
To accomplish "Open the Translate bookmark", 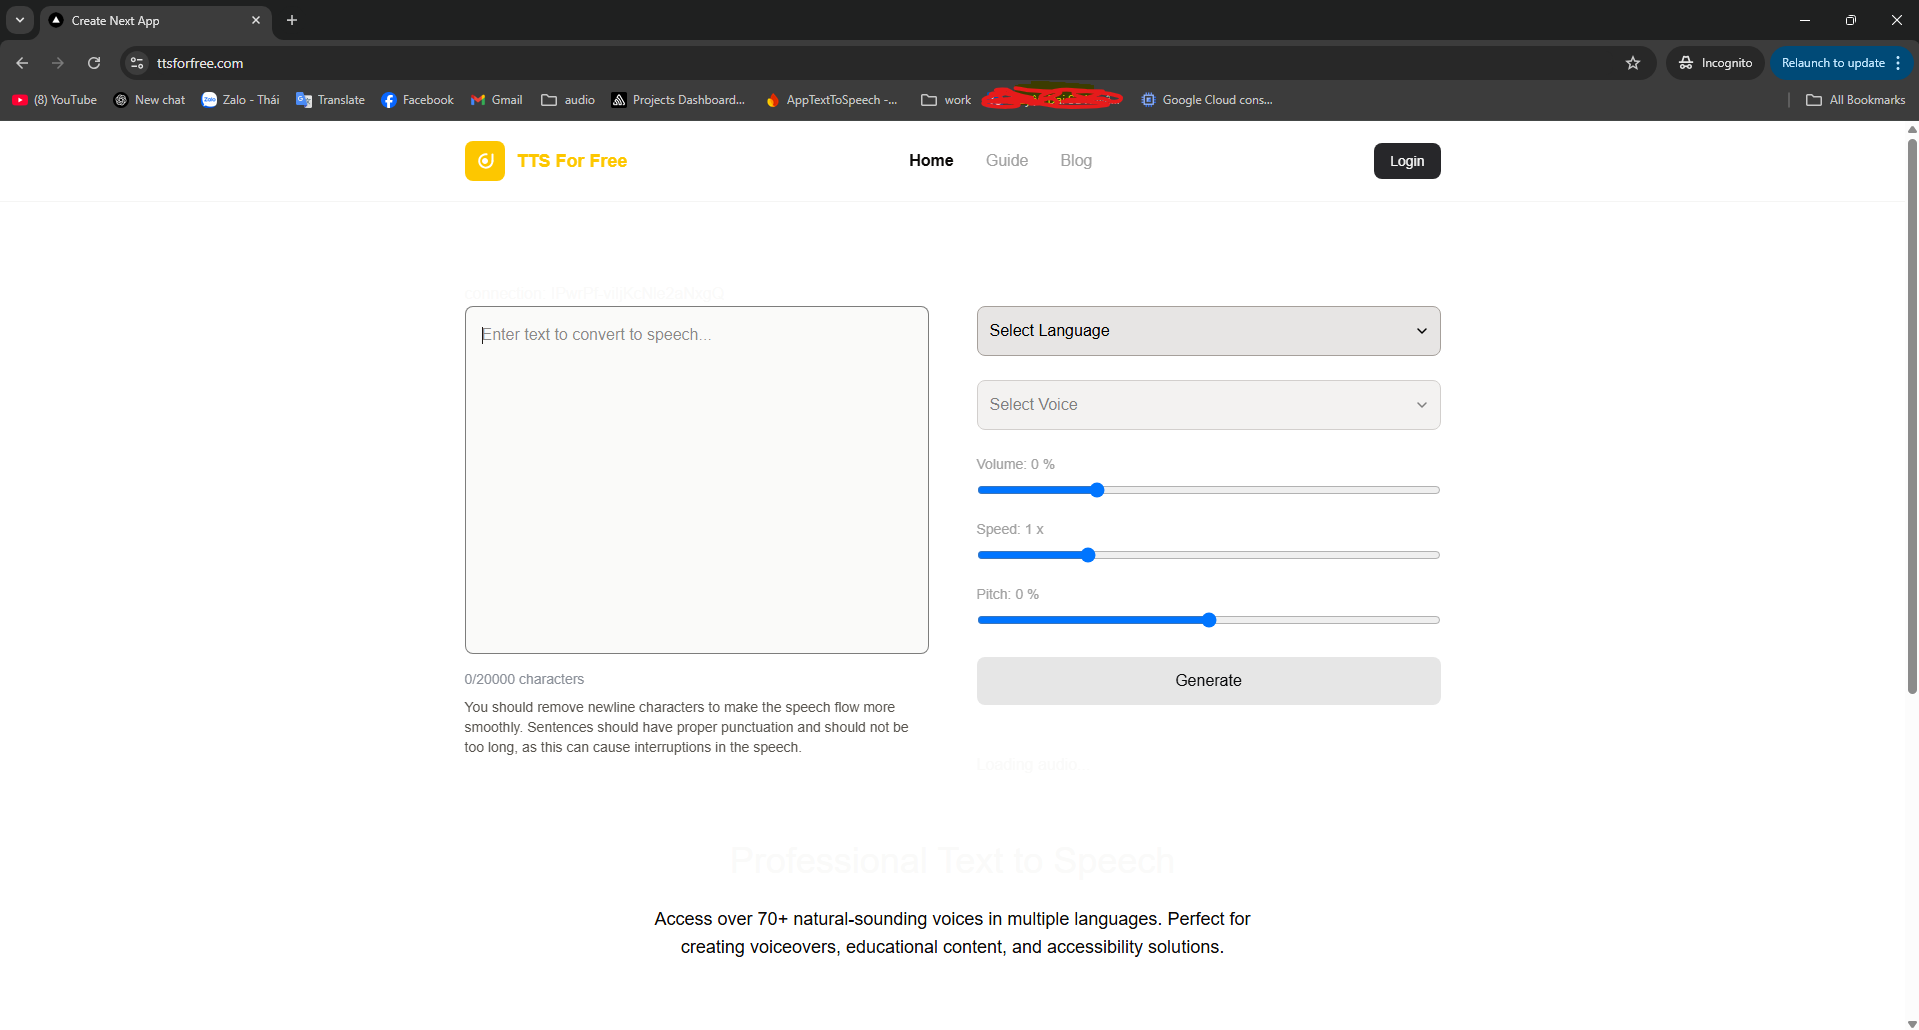I will [330, 100].
